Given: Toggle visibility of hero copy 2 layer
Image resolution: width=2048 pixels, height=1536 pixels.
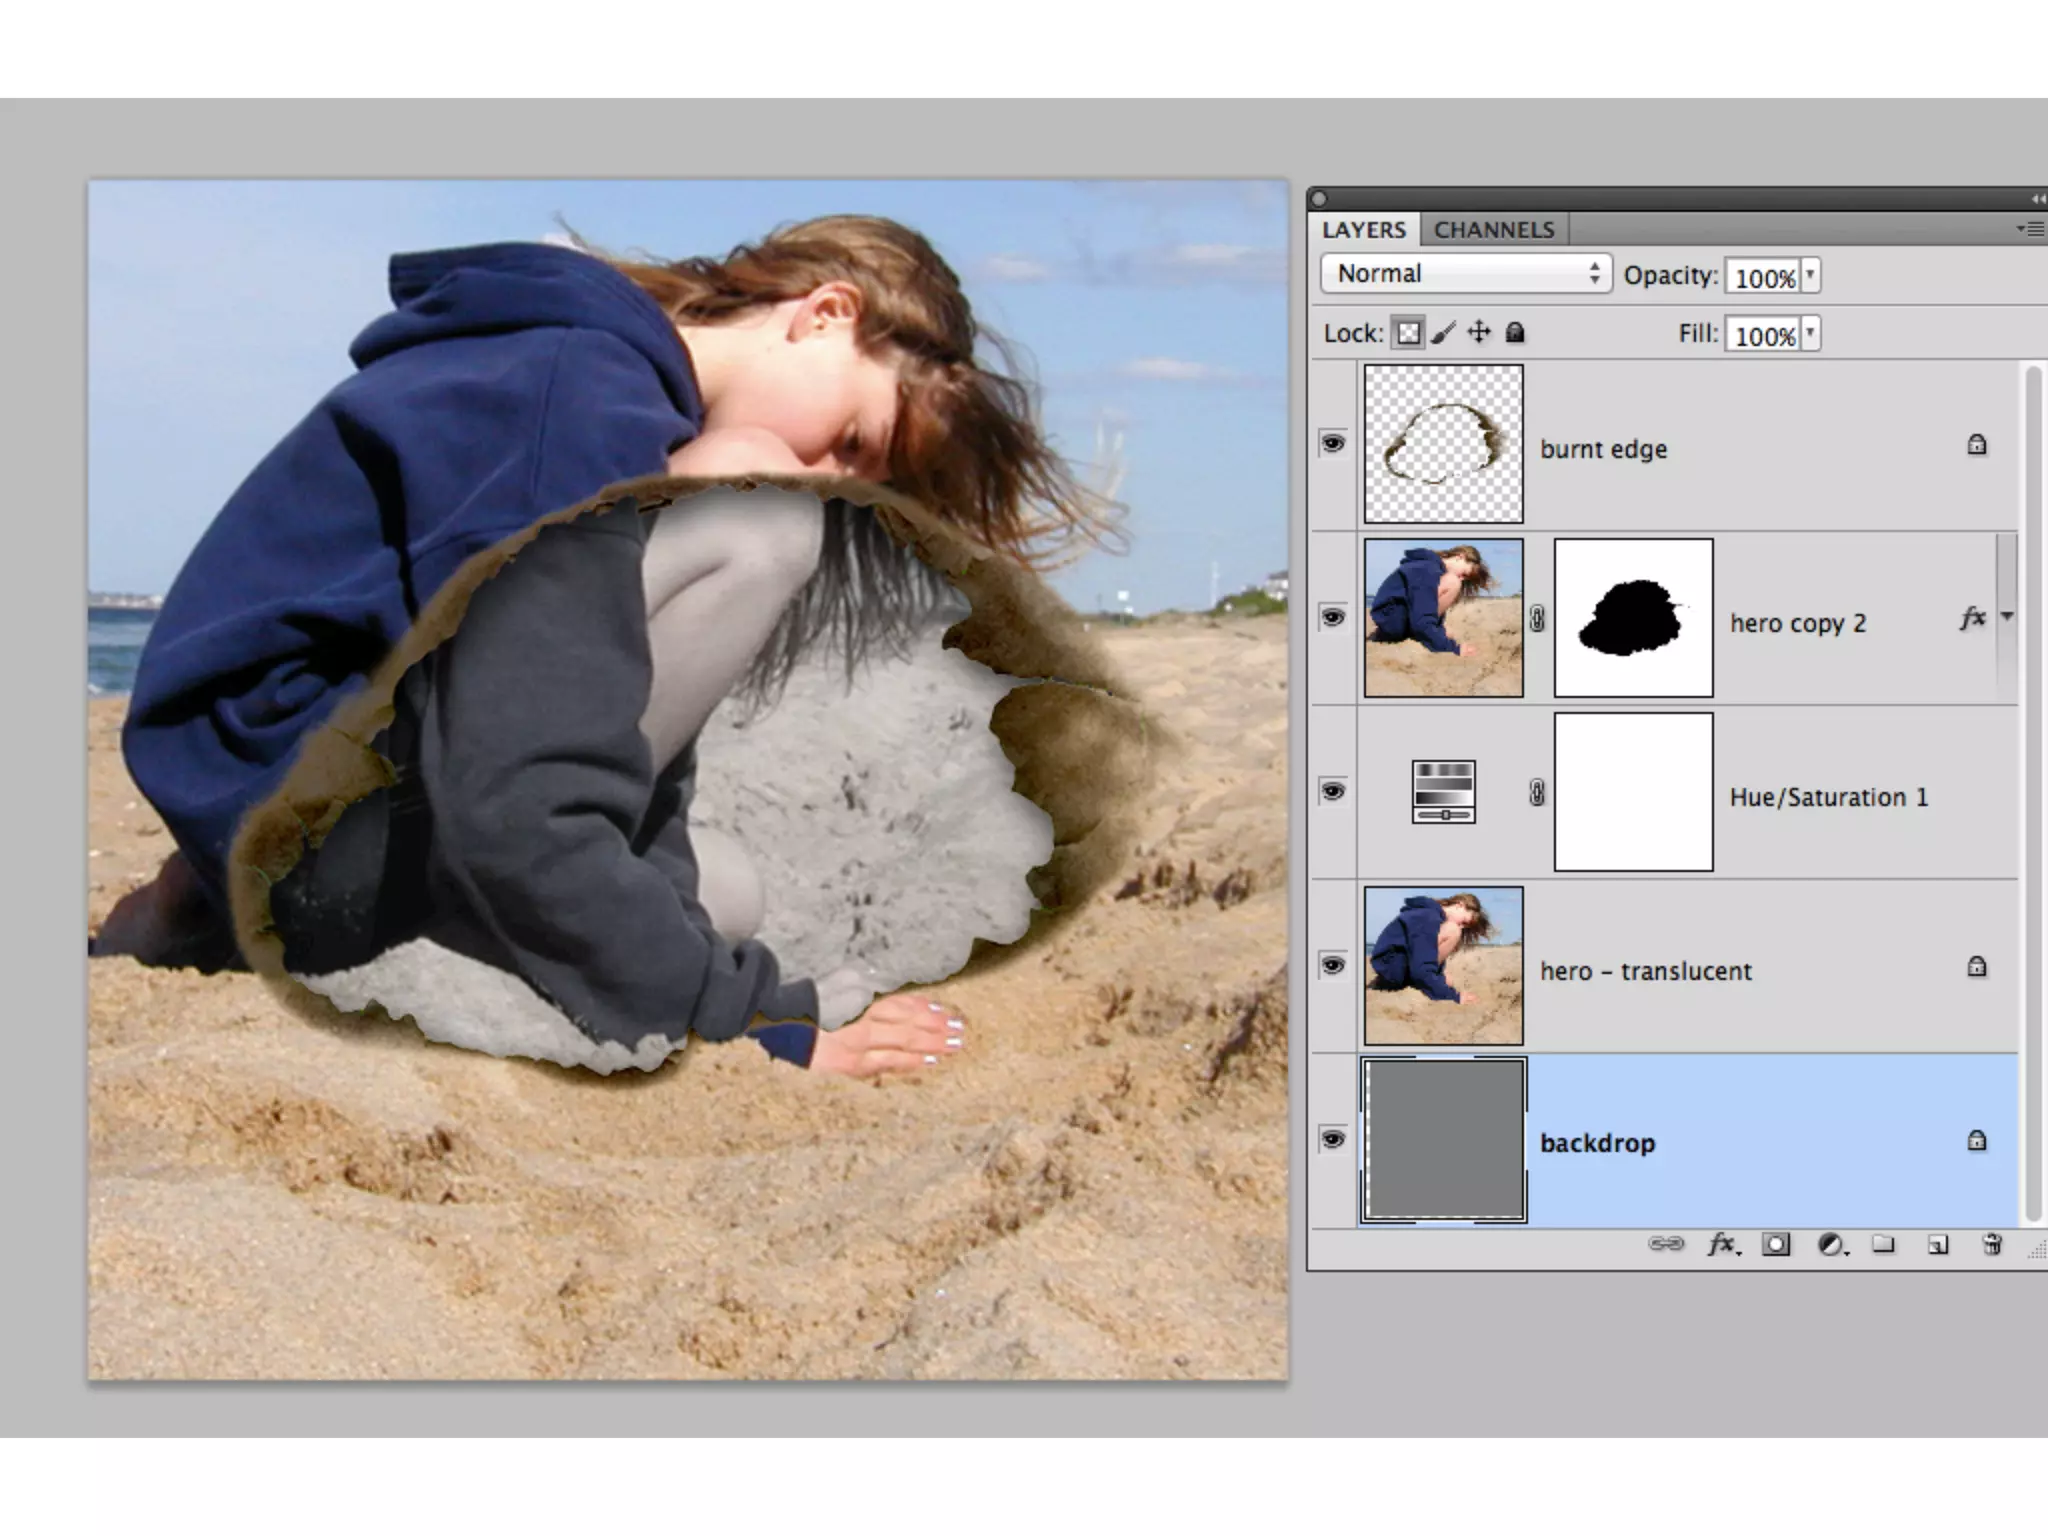Looking at the screenshot, I should click(x=1332, y=617).
